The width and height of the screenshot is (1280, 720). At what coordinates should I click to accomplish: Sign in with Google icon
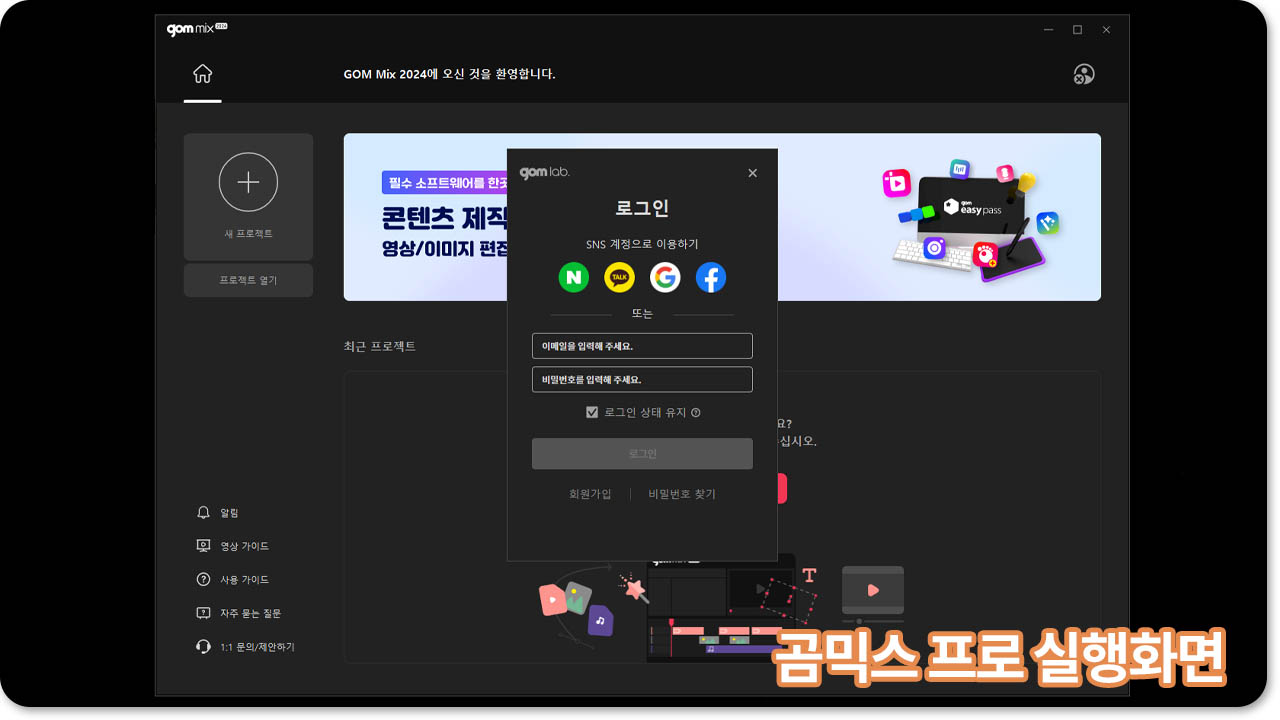pos(665,277)
